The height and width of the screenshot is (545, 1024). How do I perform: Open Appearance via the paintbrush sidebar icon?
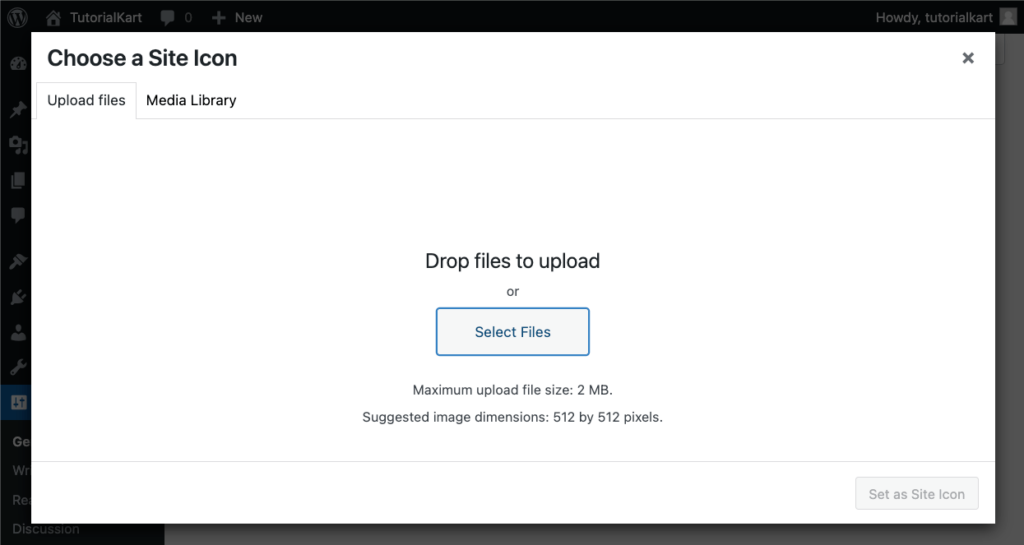[18, 261]
